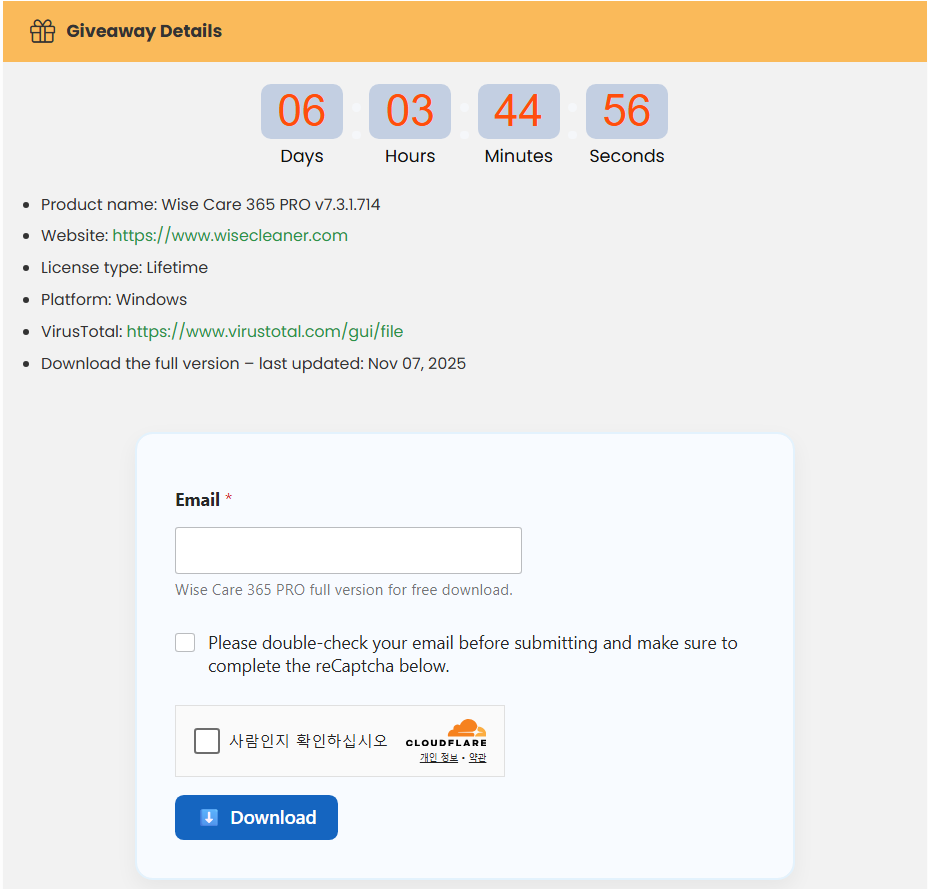Open the VirusTotal file report link
Viewport: 928px width, 889px height.
[x=265, y=331]
